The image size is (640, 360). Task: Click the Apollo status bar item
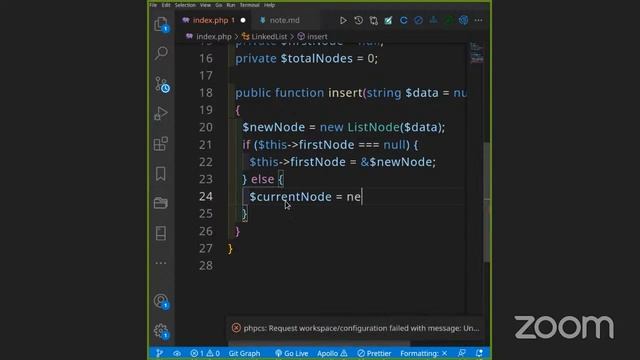[x=332, y=353]
